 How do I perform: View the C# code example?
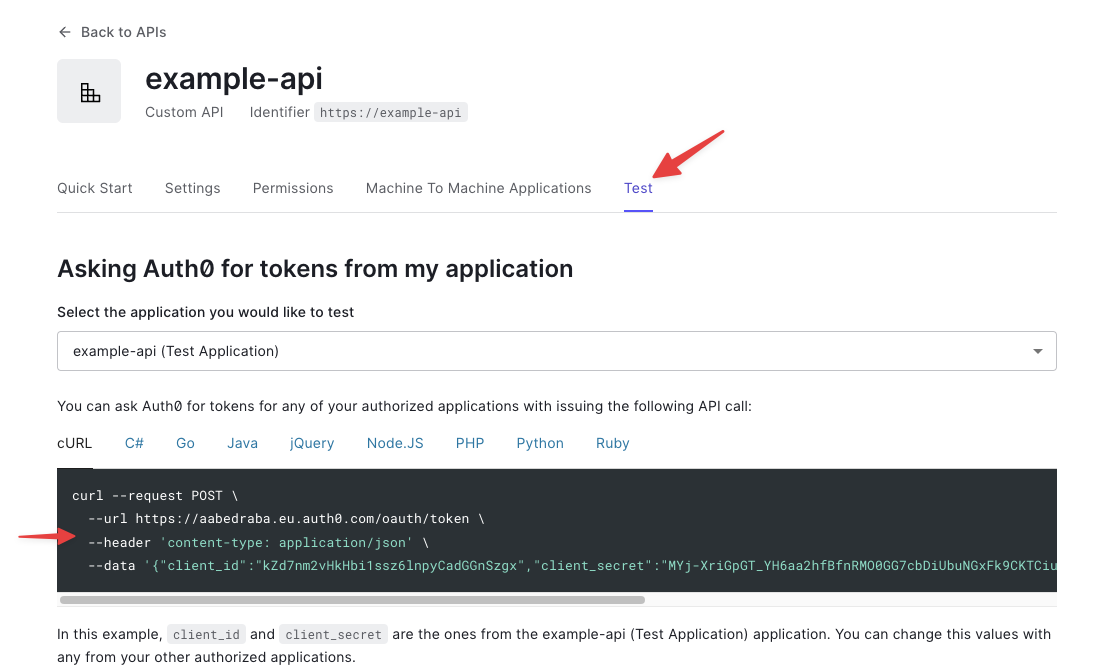coord(133,443)
